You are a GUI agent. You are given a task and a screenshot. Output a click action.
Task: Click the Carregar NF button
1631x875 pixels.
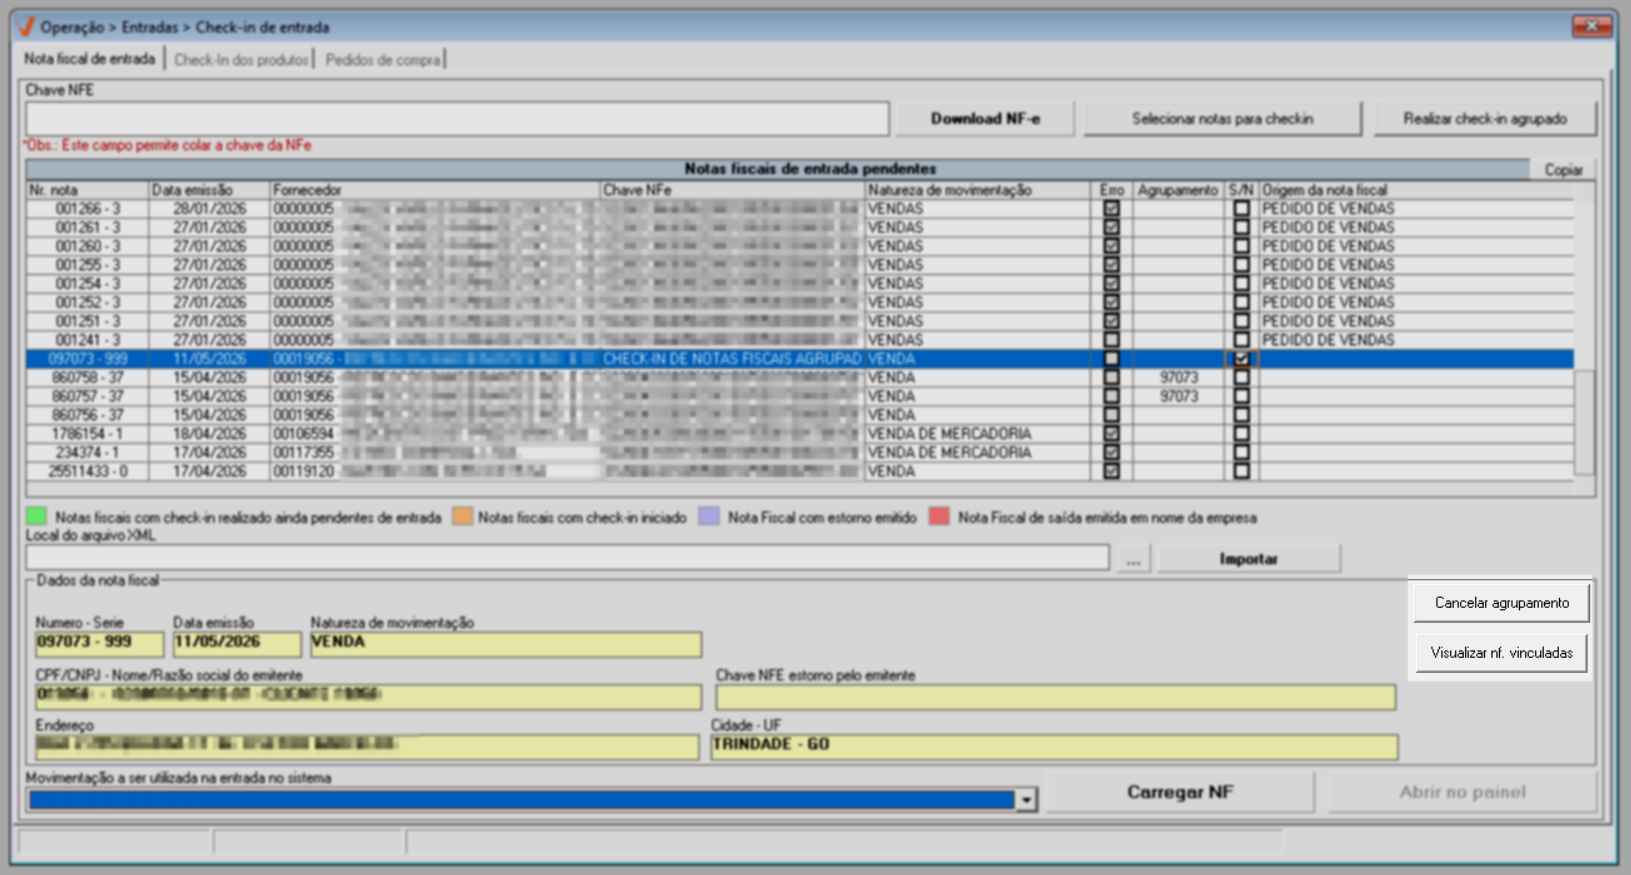[1180, 792]
